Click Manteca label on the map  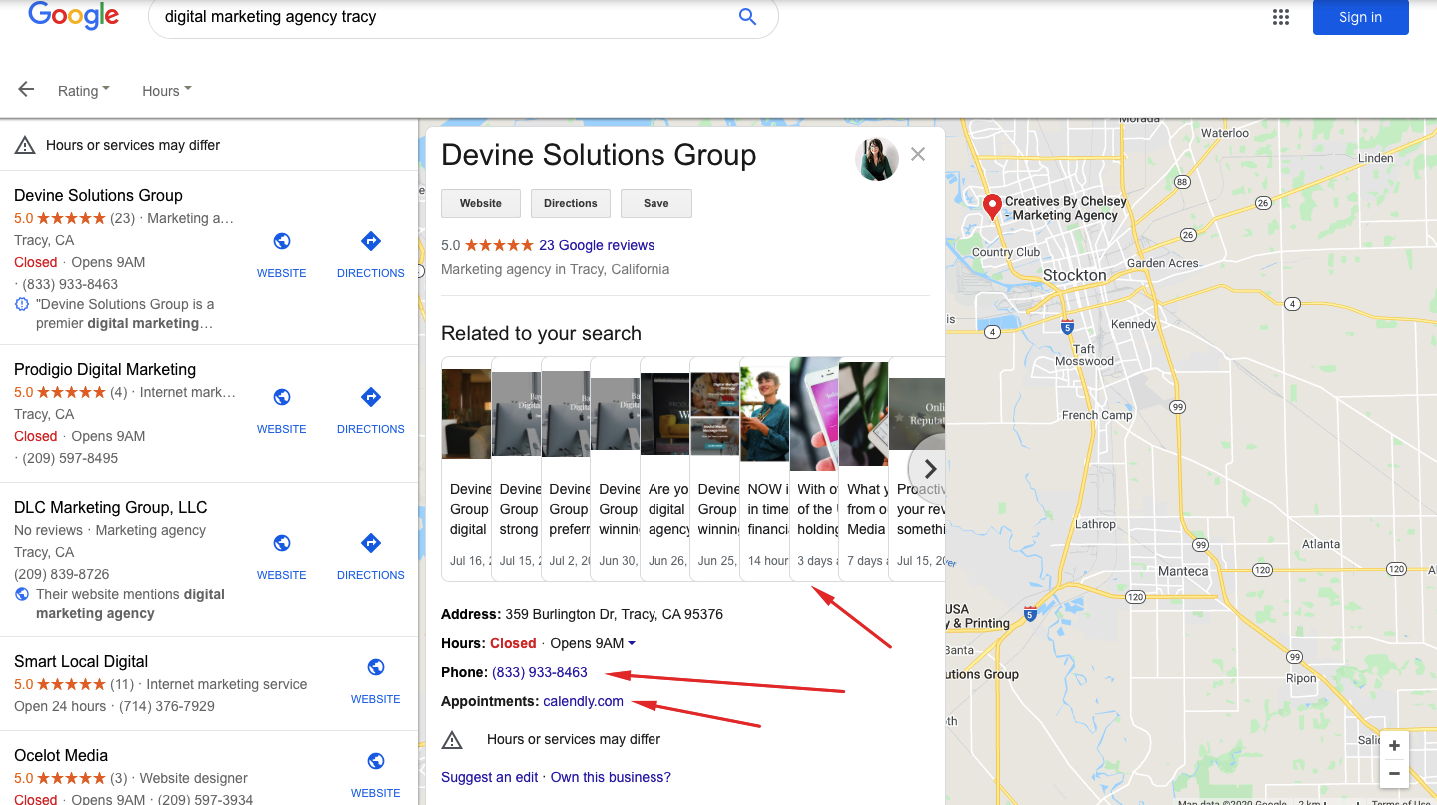tap(1181, 571)
